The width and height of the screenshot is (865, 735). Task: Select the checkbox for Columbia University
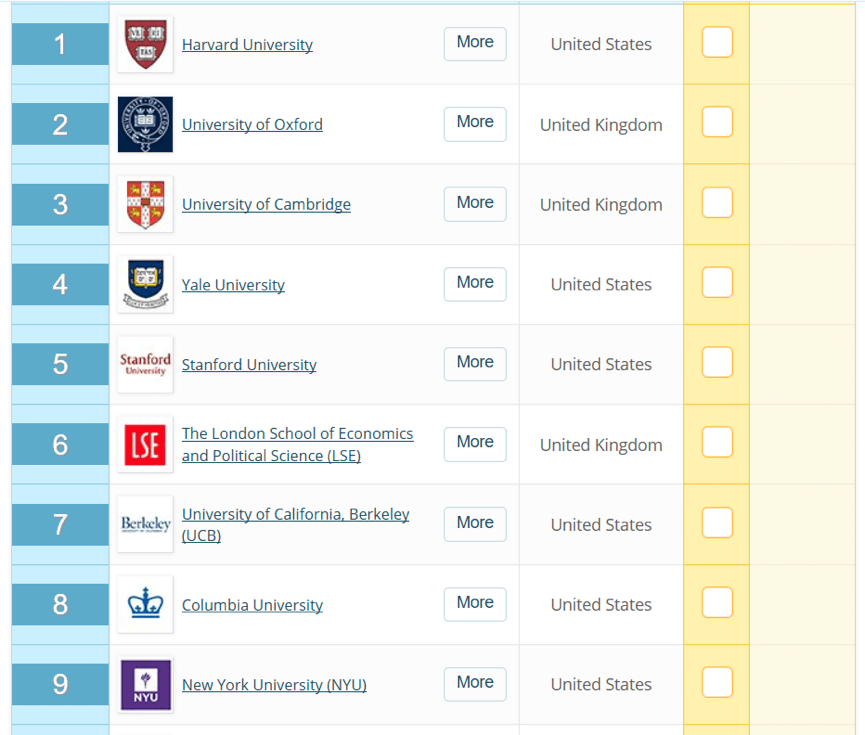click(717, 603)
